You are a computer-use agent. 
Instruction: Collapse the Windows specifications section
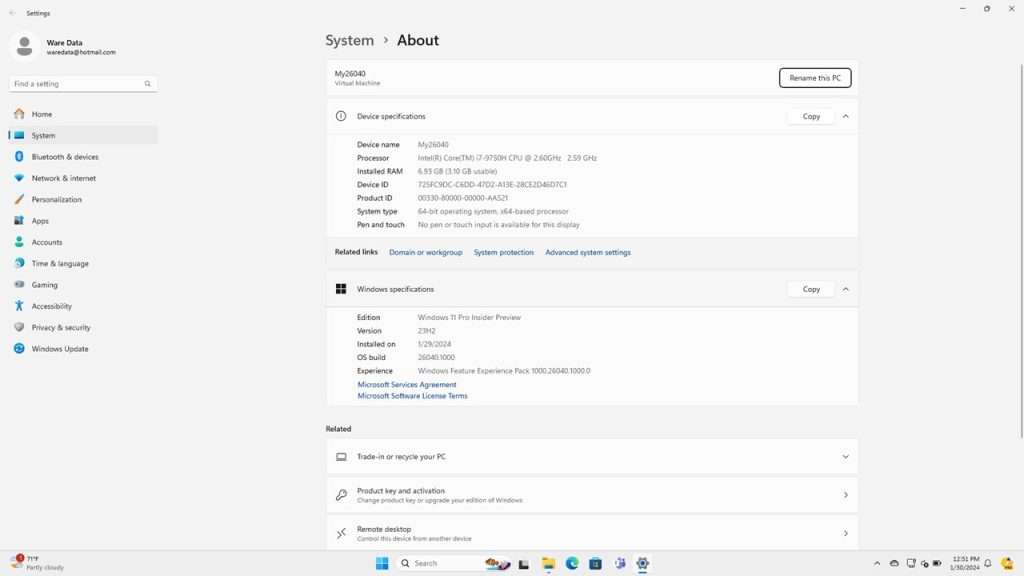tap(846, 289)
